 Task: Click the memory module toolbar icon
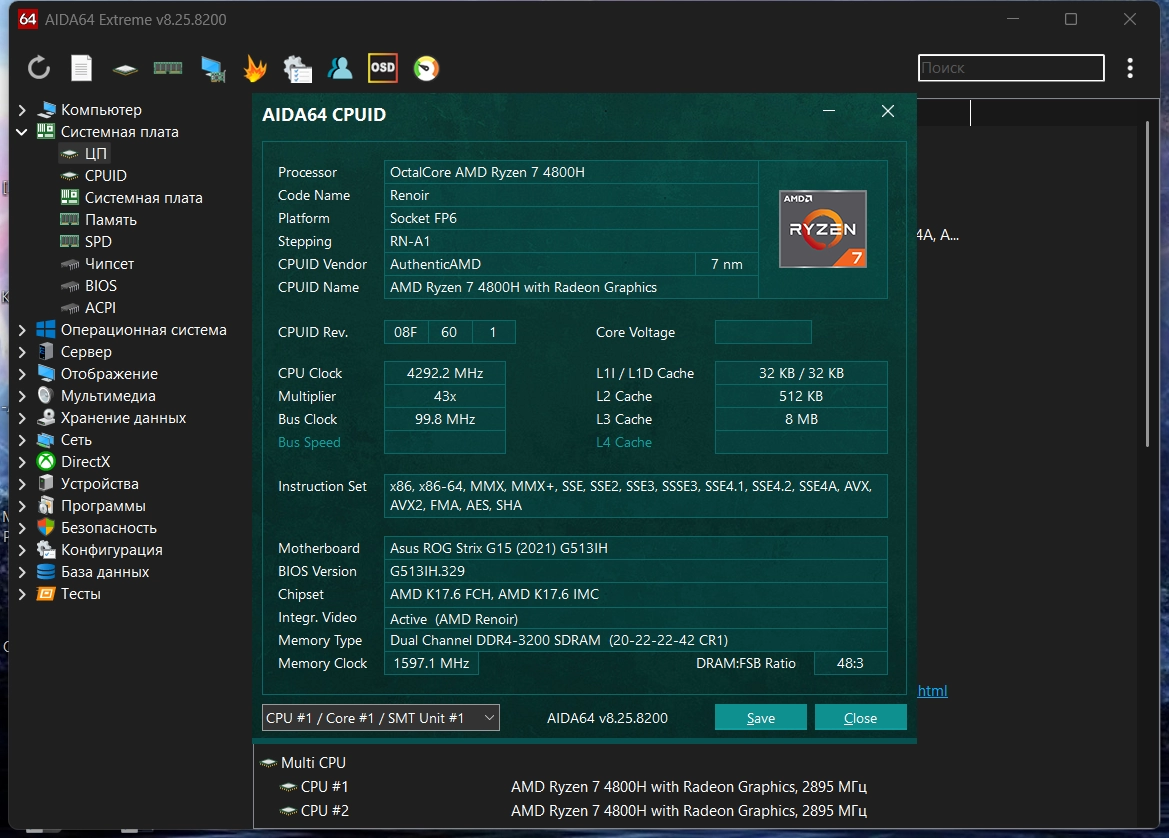pos(167,68)
